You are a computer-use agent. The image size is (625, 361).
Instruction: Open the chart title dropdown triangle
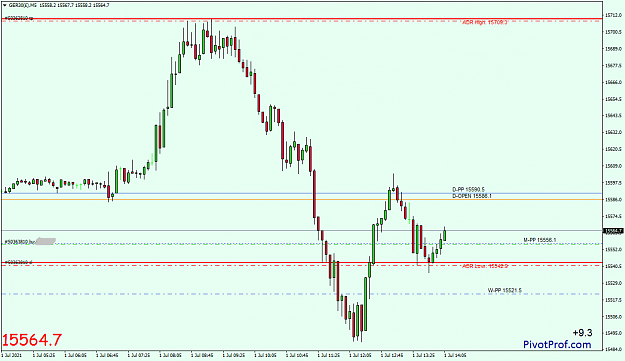coord(5,5)
